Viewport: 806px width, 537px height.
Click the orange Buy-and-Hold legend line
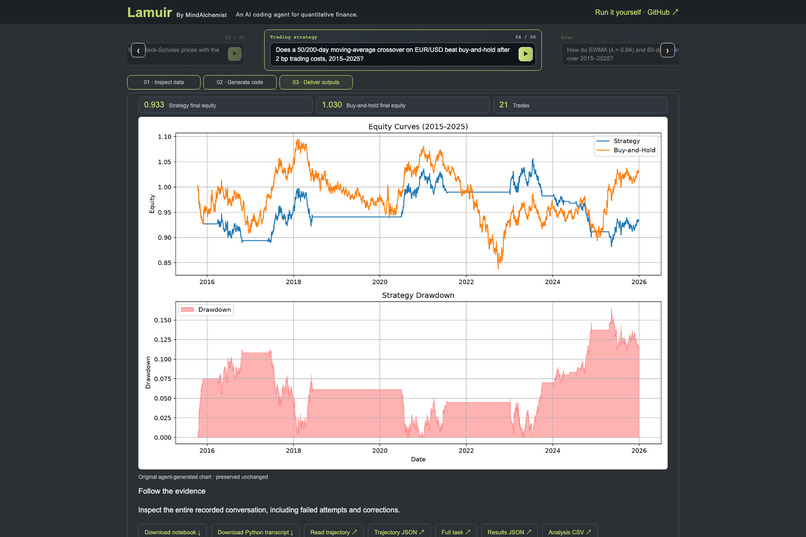click(602, 150)
